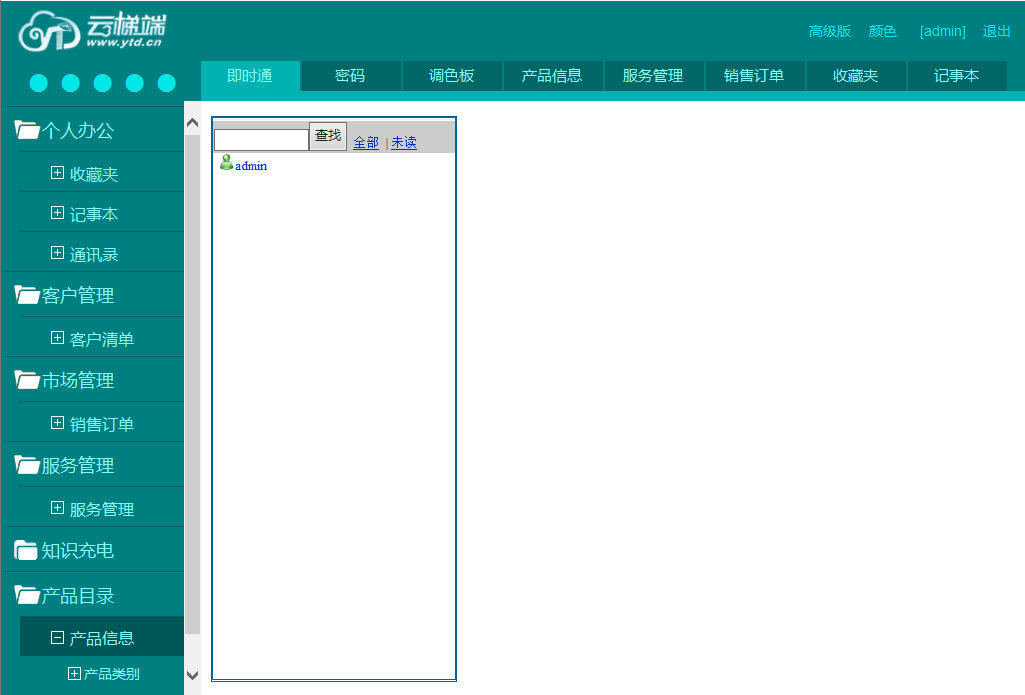Click the admin user avatar icon
The width and height of the screenshot is (1025, 695).
point(226,162)
